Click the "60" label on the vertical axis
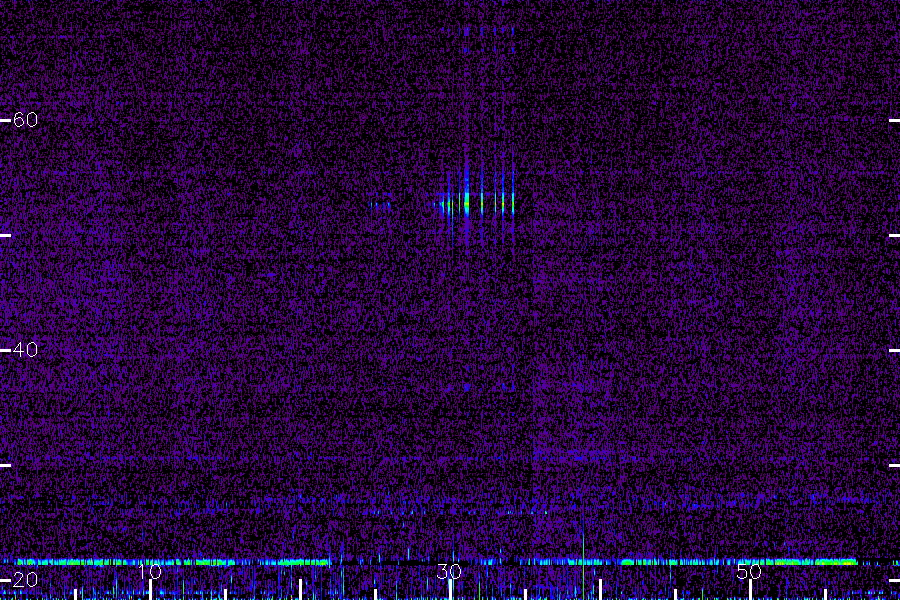Screen dimensions: 900x600 tap(25, 119)
